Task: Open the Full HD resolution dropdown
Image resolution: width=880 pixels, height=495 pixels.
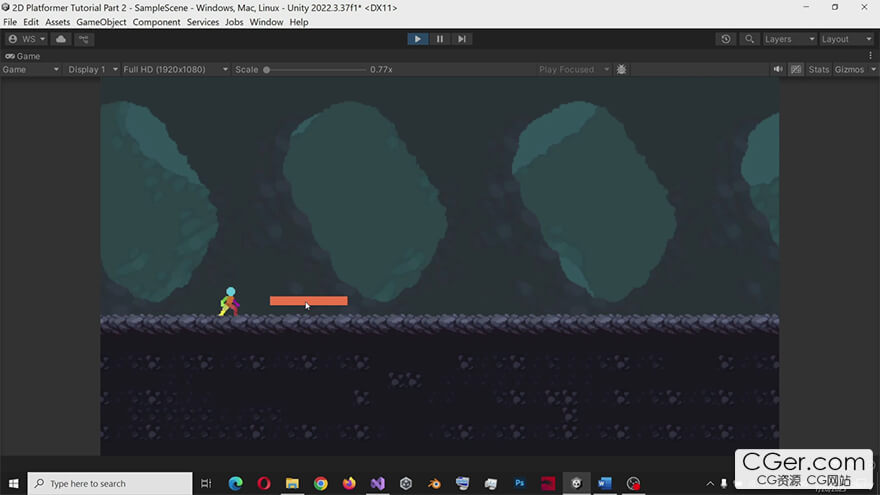Action: 175,70
